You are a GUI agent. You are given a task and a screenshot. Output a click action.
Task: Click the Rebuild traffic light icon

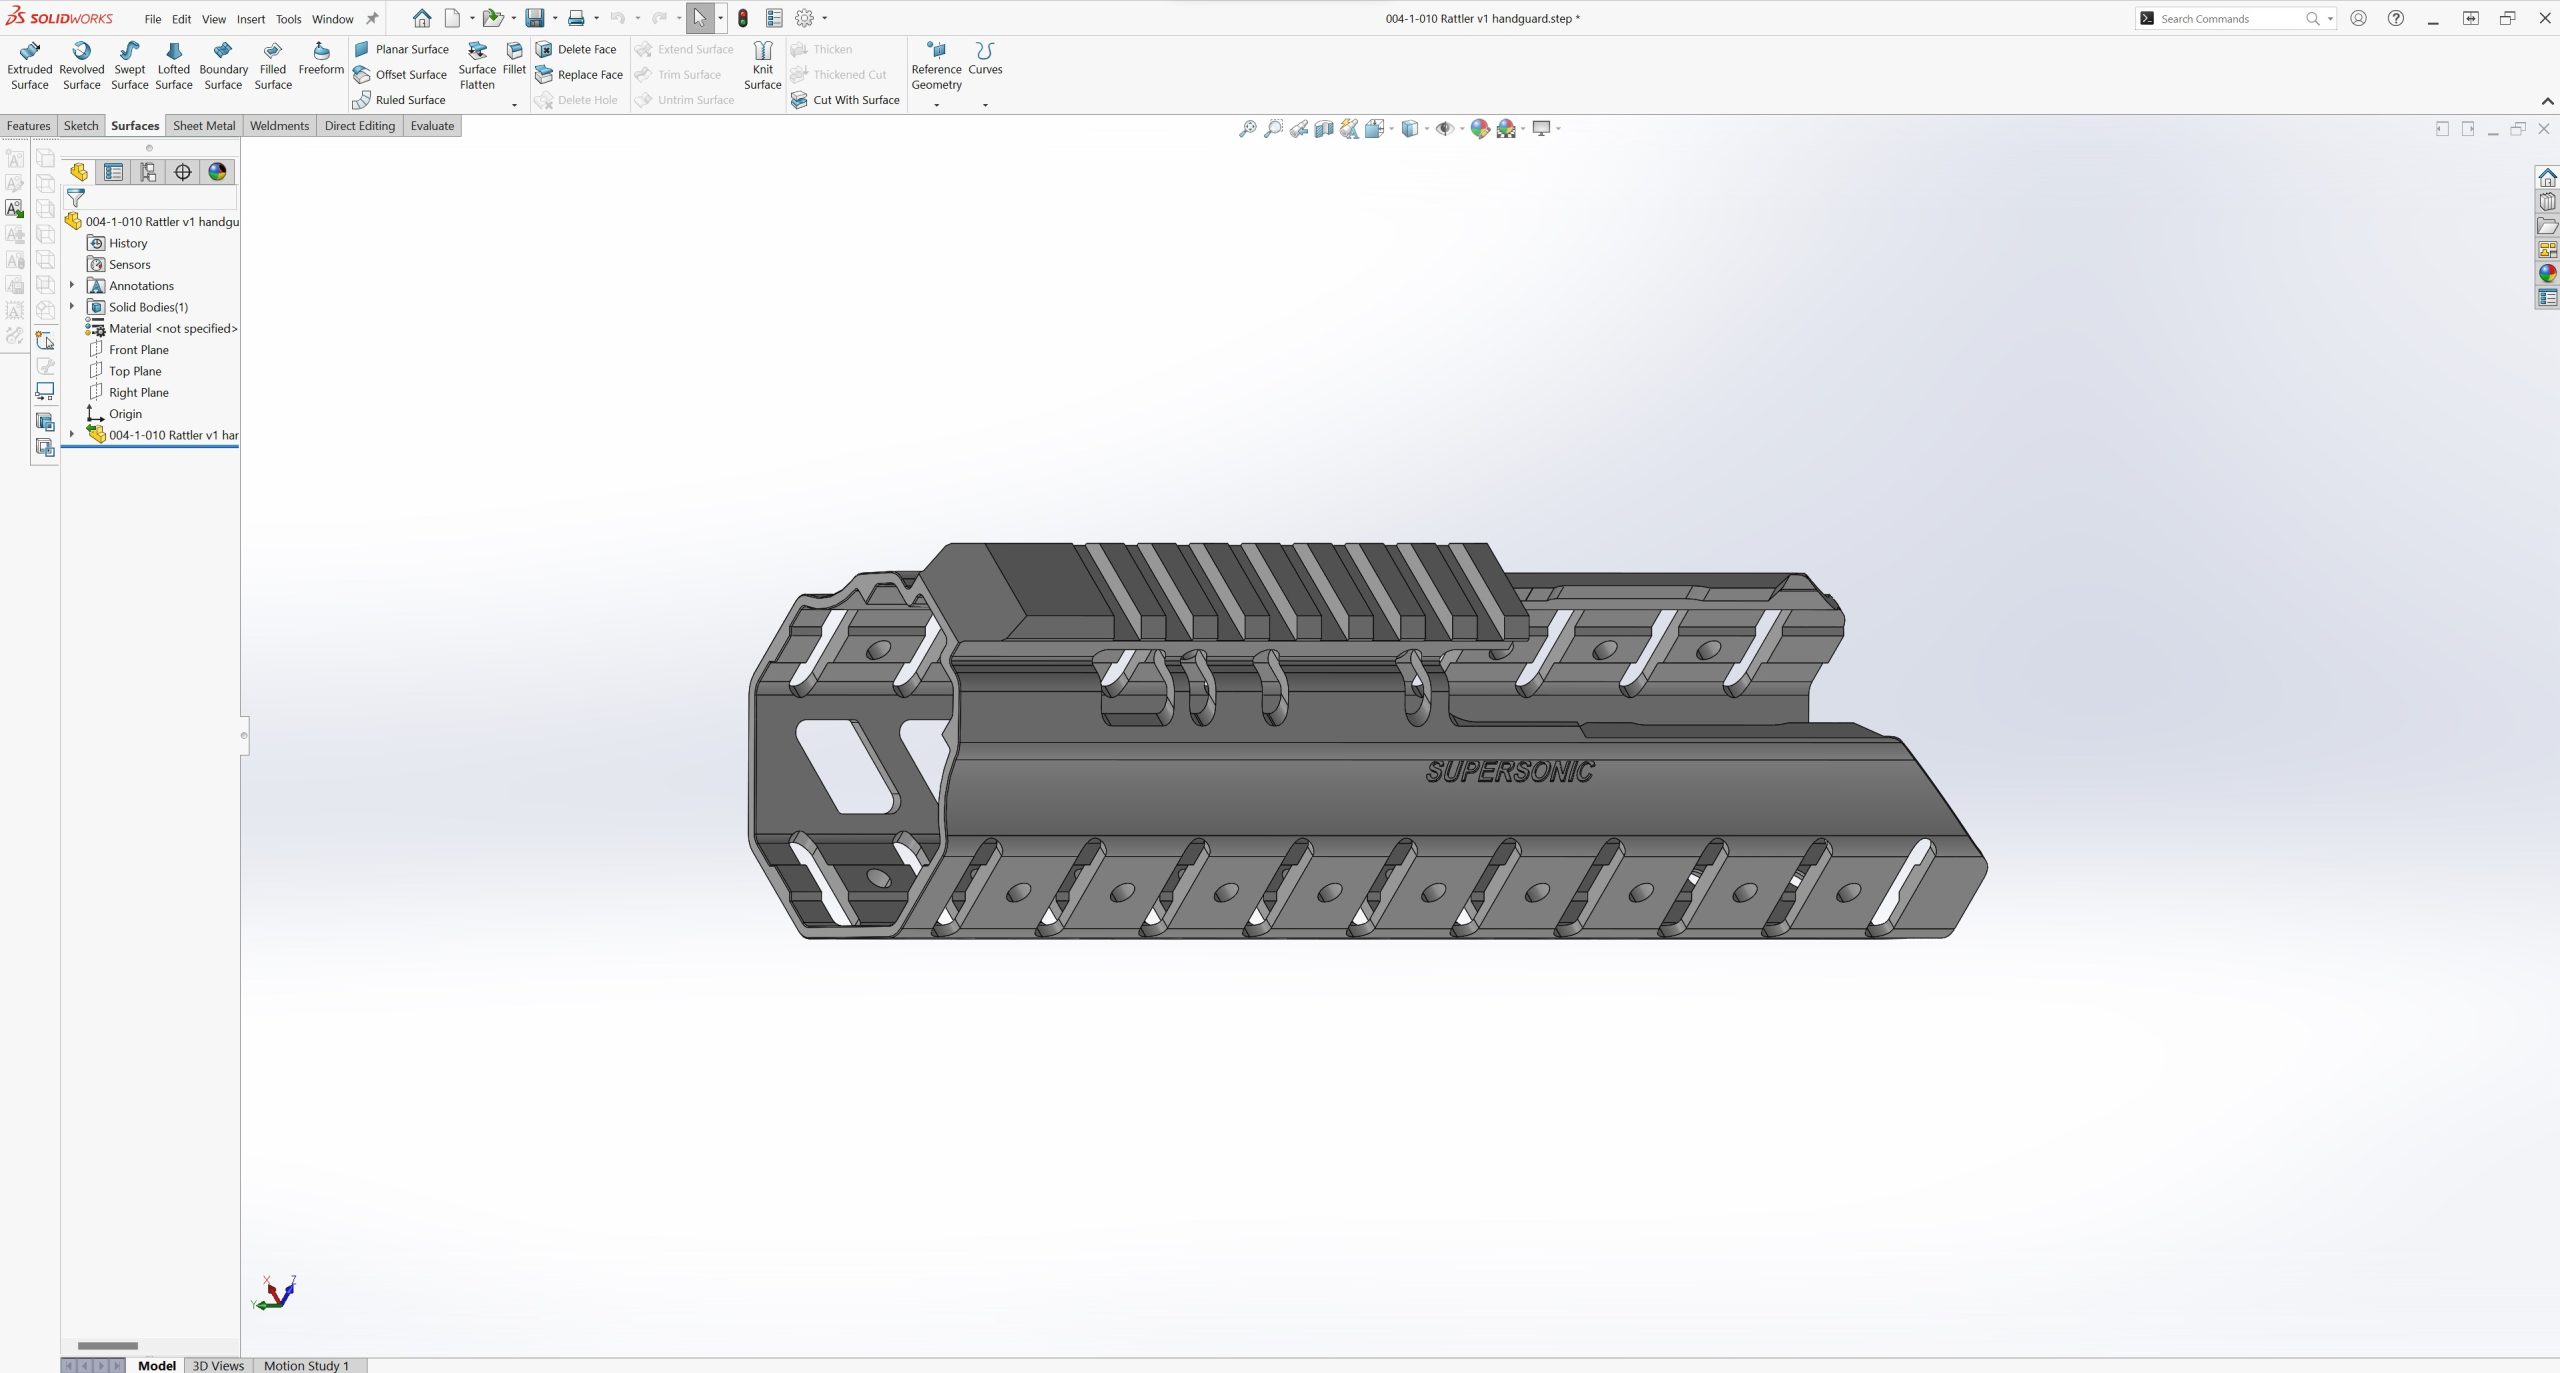[x=743, y=18]
